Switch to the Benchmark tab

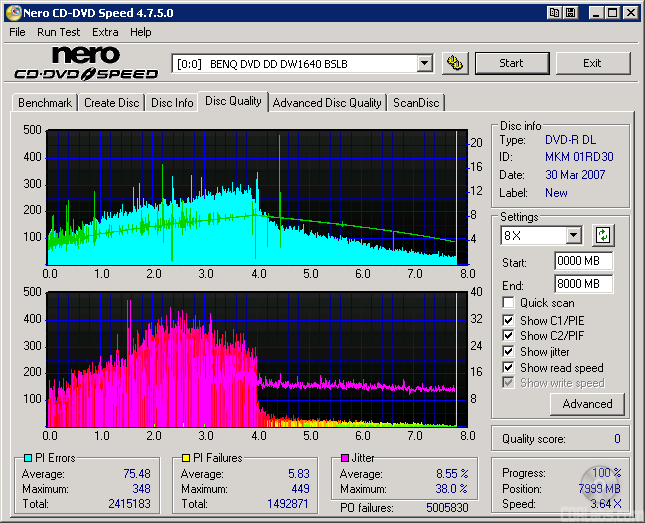tap(45, 103)
